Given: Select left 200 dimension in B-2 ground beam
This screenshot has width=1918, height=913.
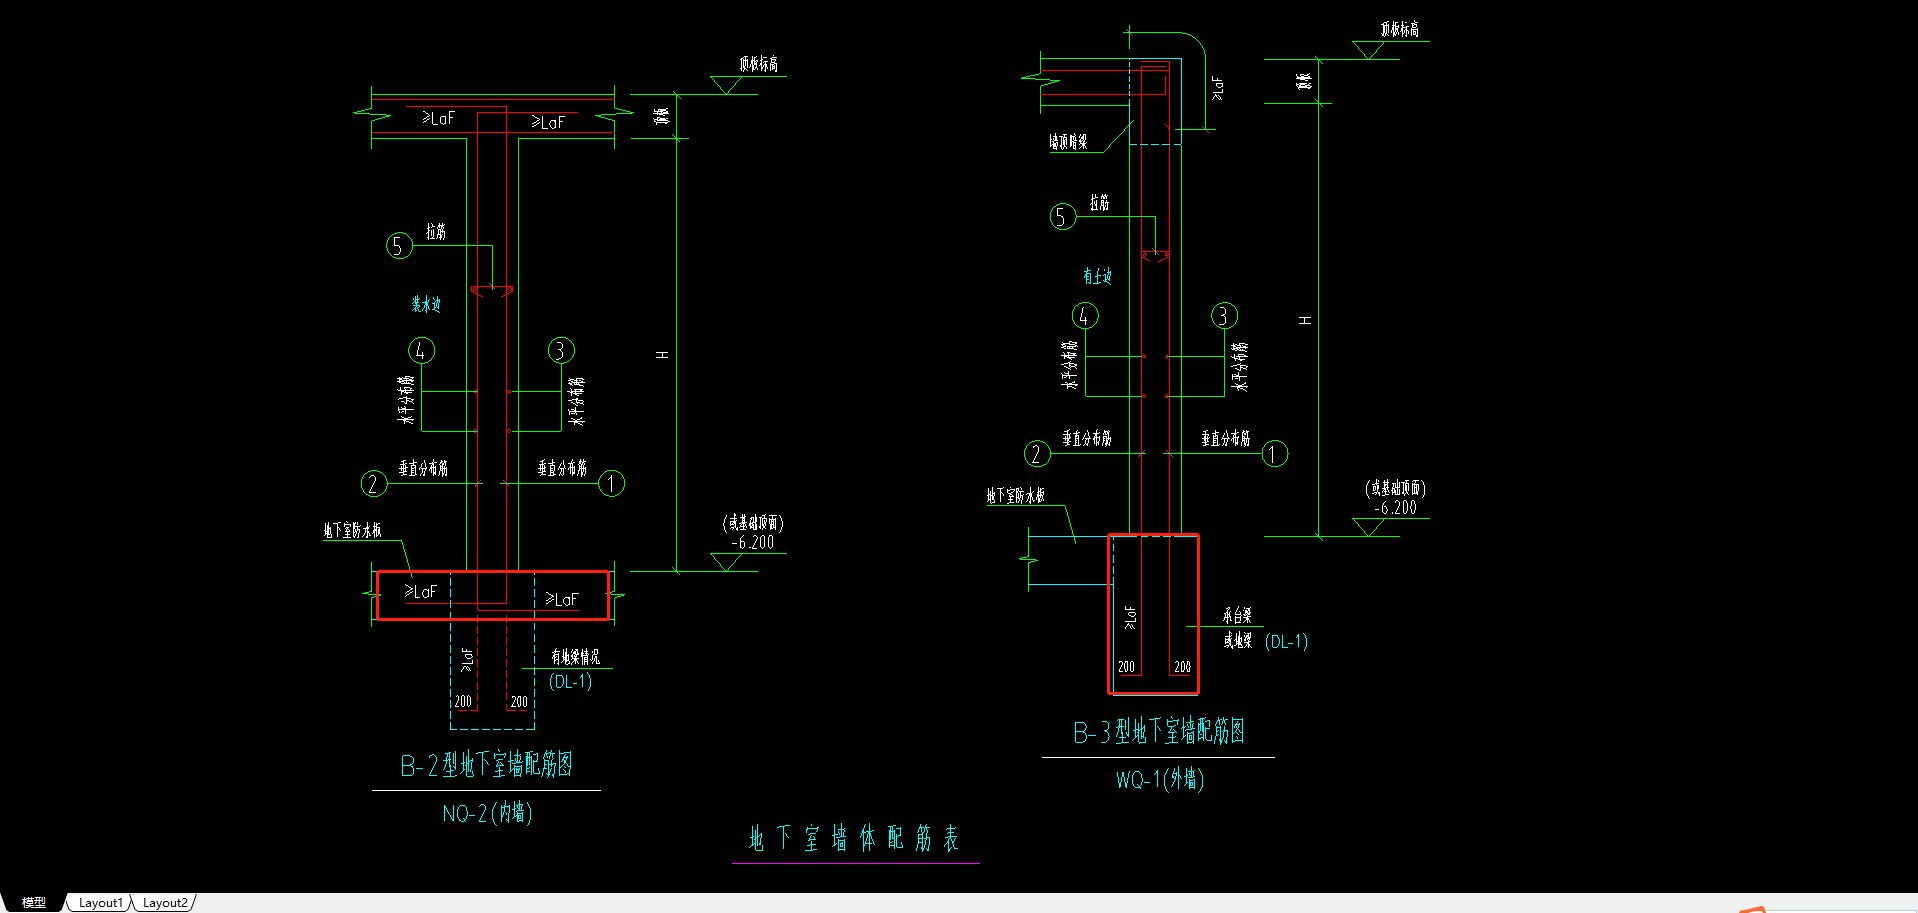Looking at the screenshot, I should point(463,702).
